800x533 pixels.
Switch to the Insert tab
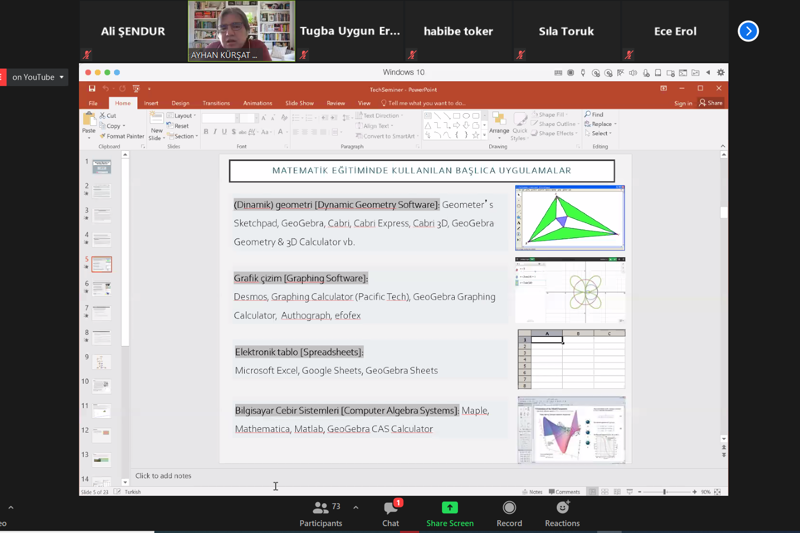click(x=151, y=103)
